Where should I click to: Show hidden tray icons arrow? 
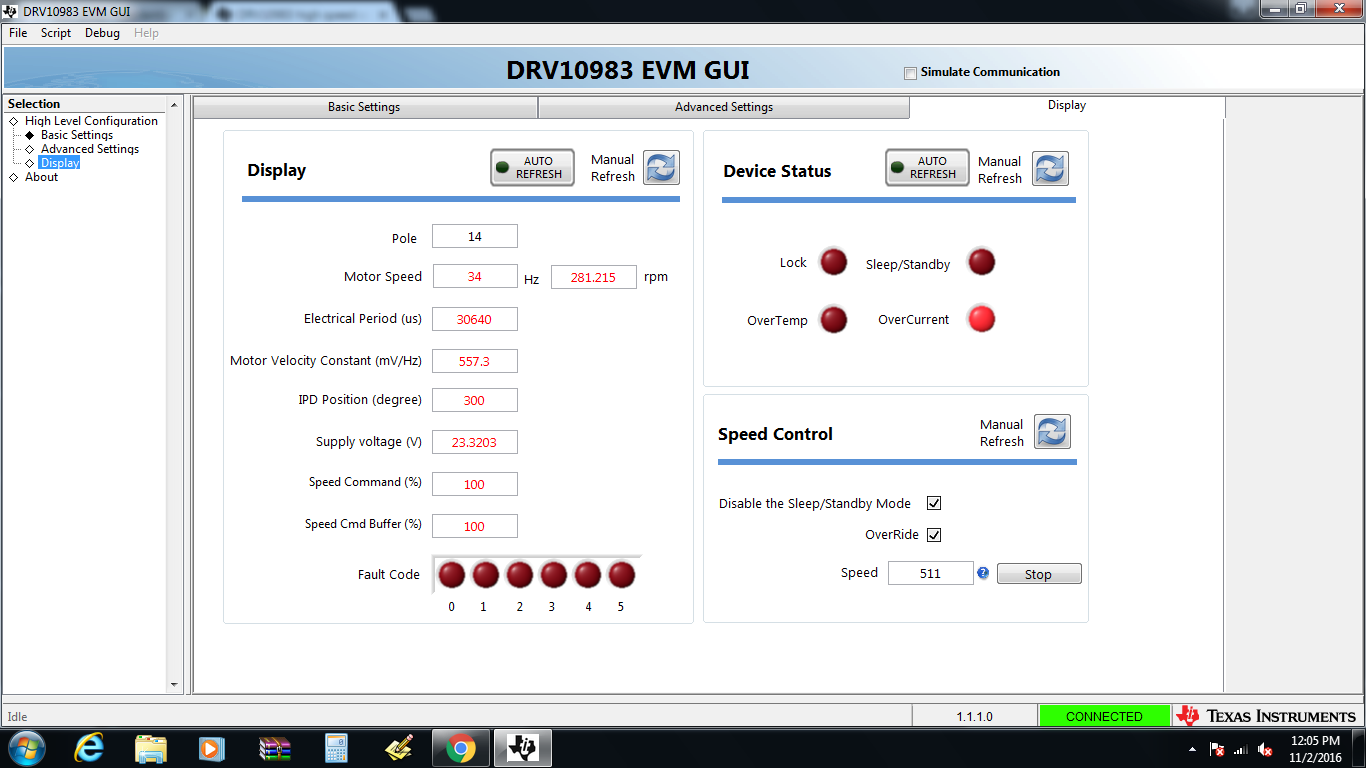[1192, 749]
